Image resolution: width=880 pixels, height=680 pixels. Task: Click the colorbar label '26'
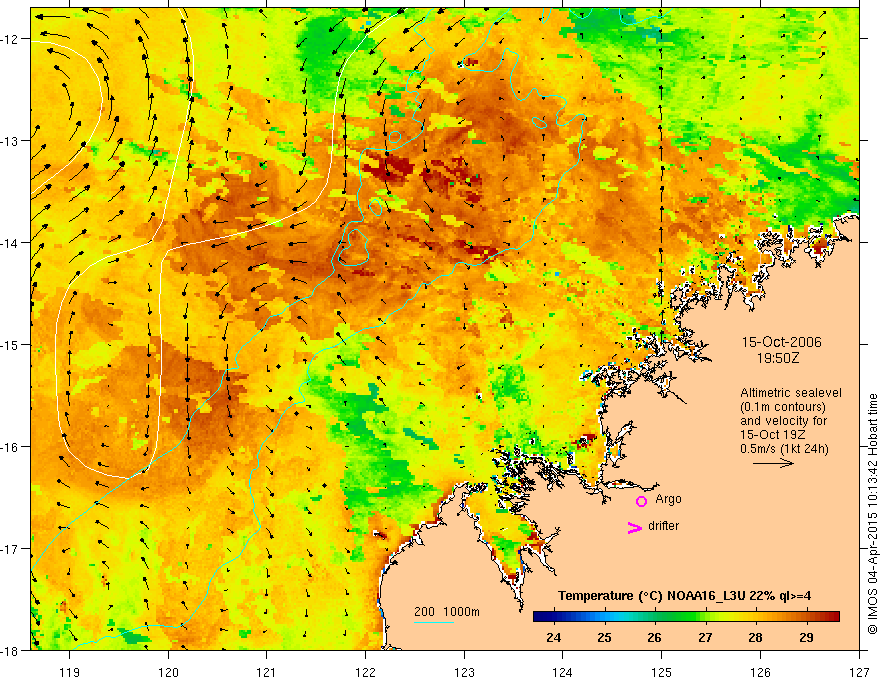point(654,637)
